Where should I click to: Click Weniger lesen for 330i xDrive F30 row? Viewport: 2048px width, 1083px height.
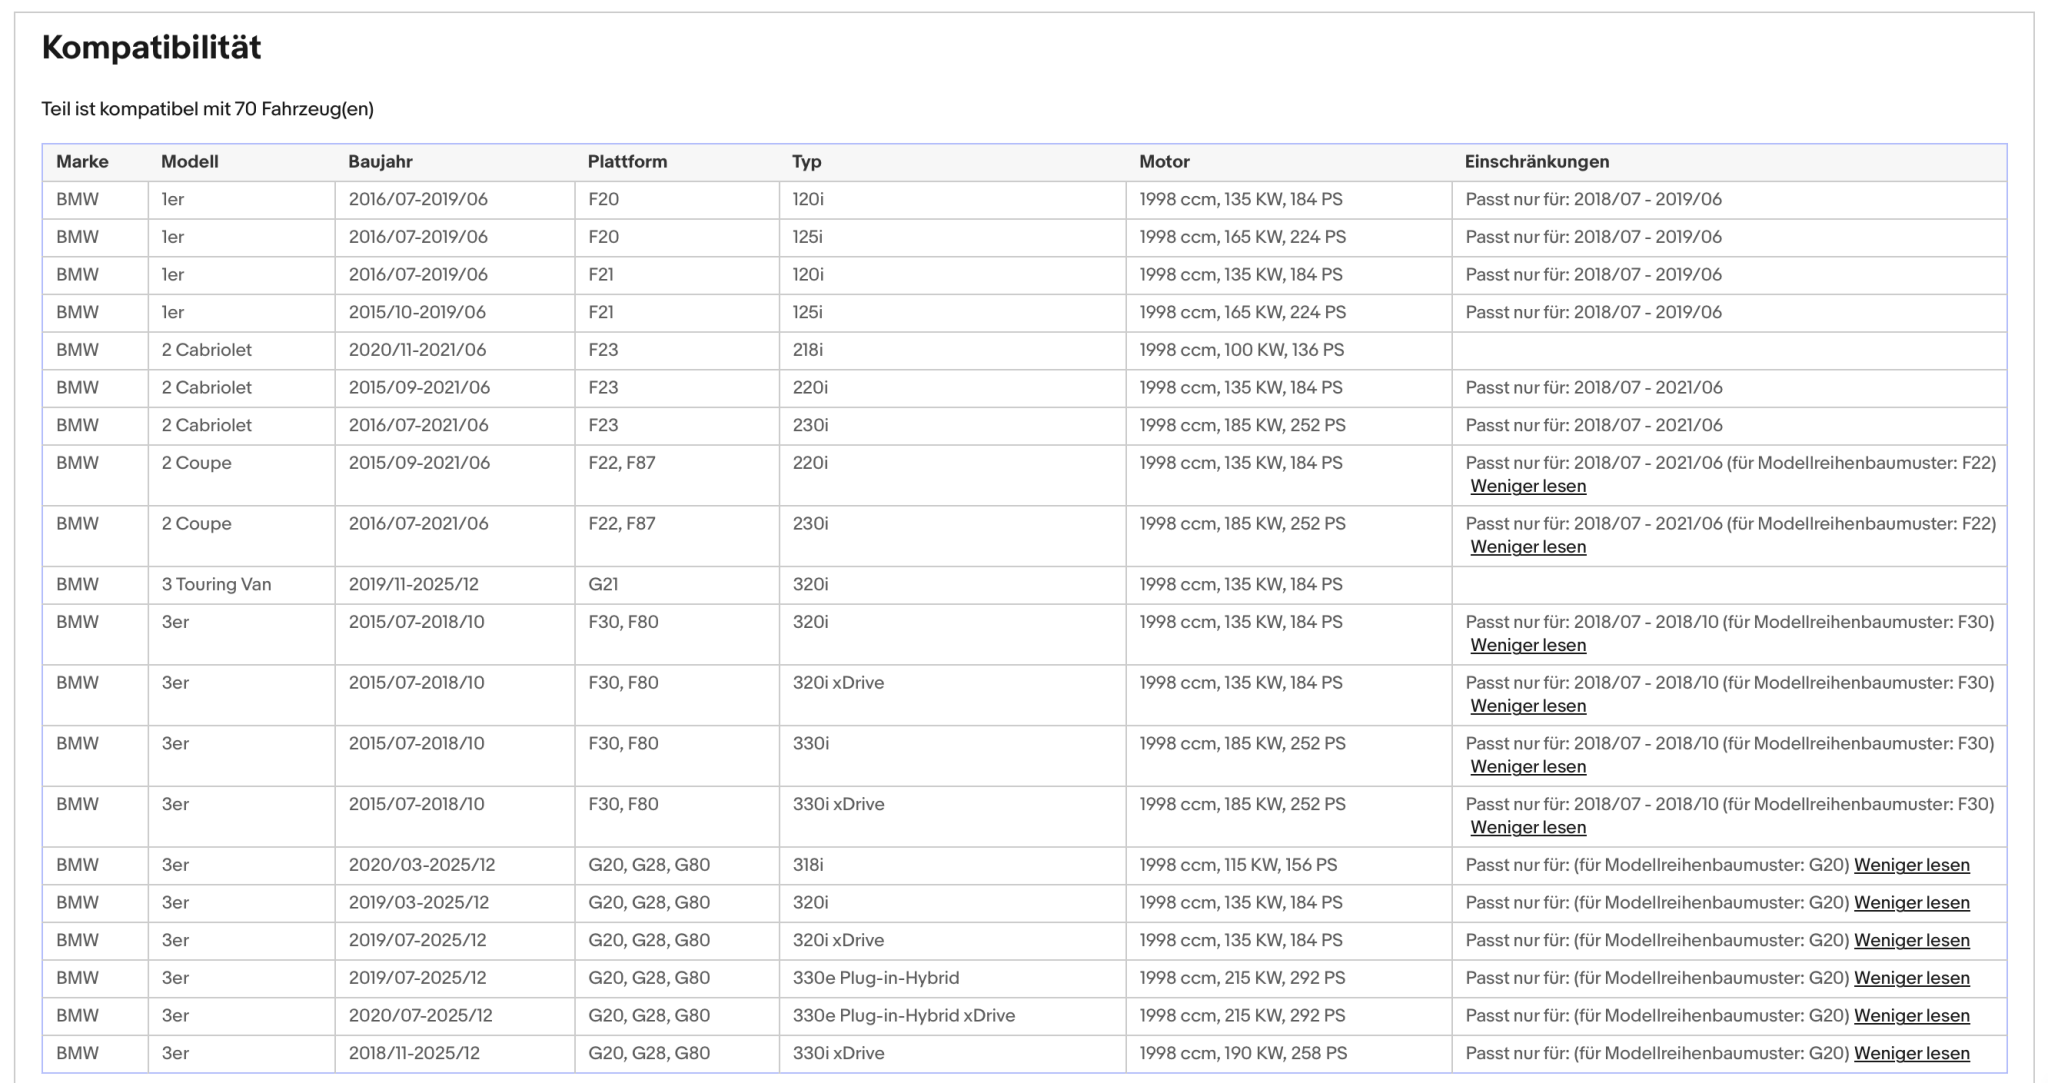[x=1527, y=828]
